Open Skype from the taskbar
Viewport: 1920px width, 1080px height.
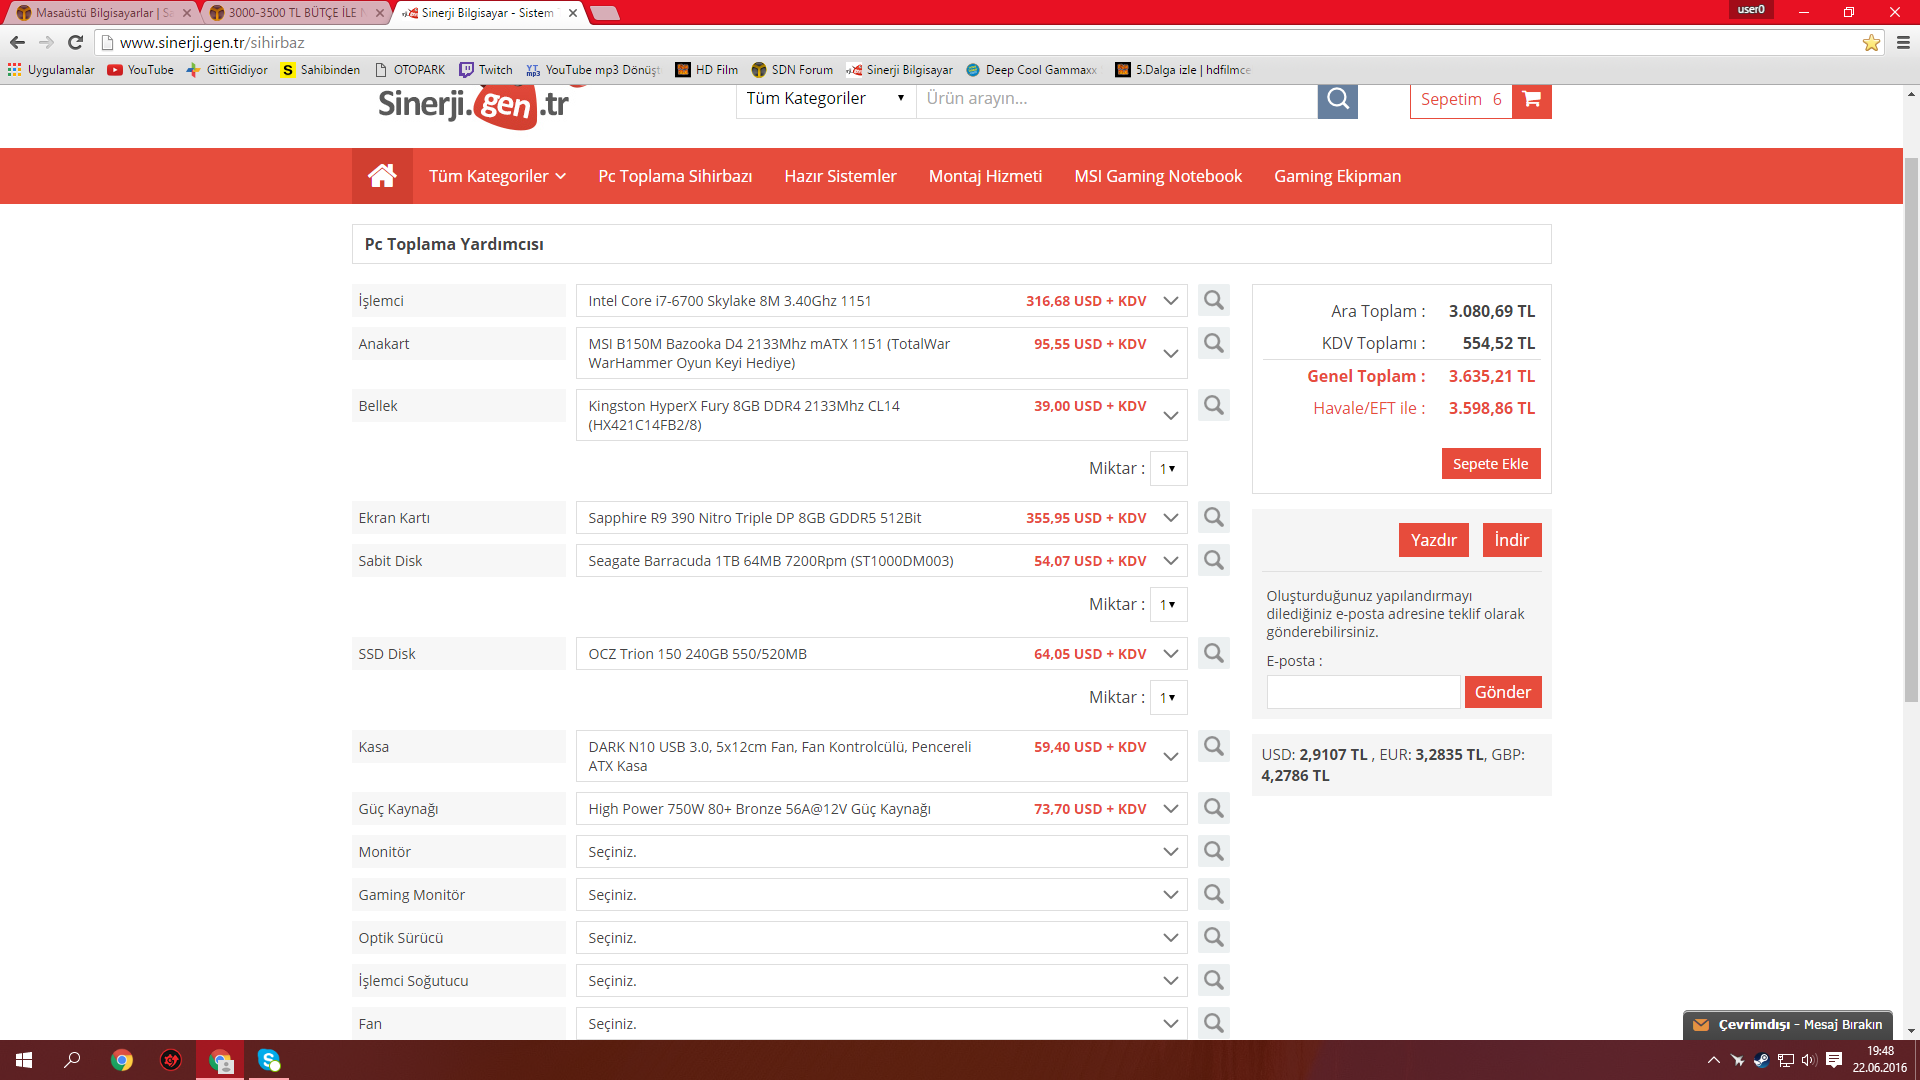269,1060
